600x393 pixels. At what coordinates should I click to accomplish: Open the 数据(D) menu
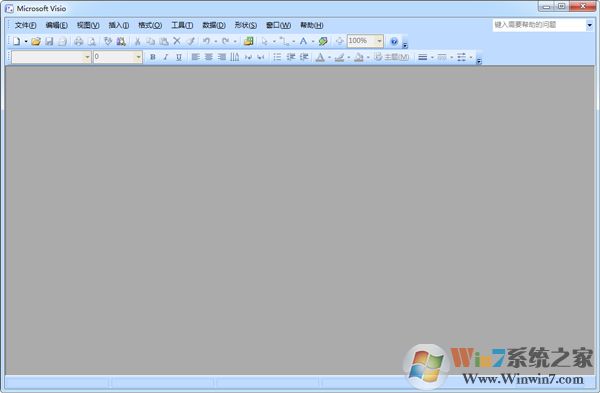214,25
